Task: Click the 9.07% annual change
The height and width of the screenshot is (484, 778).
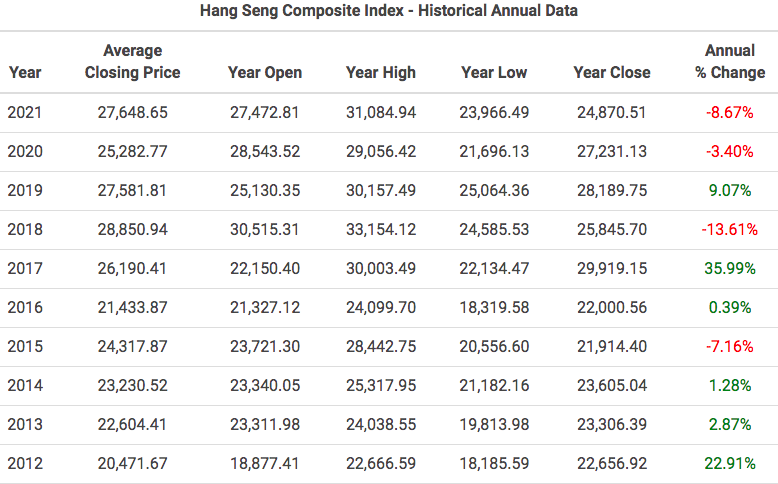Action: 730,191
